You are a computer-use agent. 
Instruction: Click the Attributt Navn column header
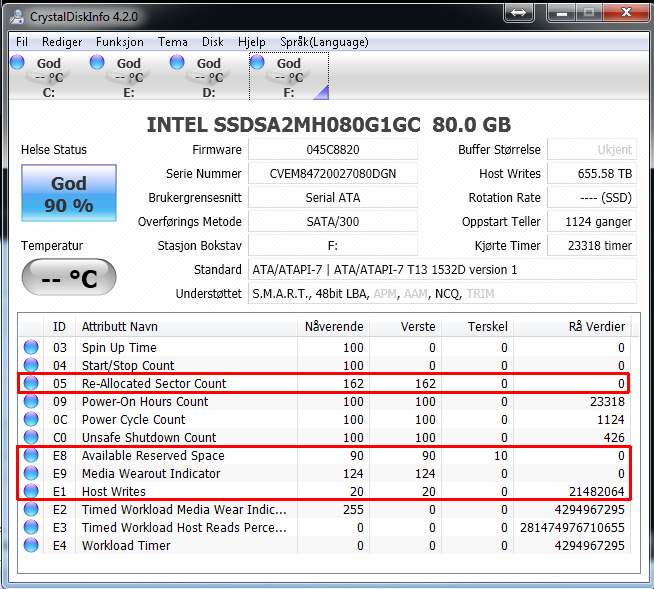pos(186,326)
